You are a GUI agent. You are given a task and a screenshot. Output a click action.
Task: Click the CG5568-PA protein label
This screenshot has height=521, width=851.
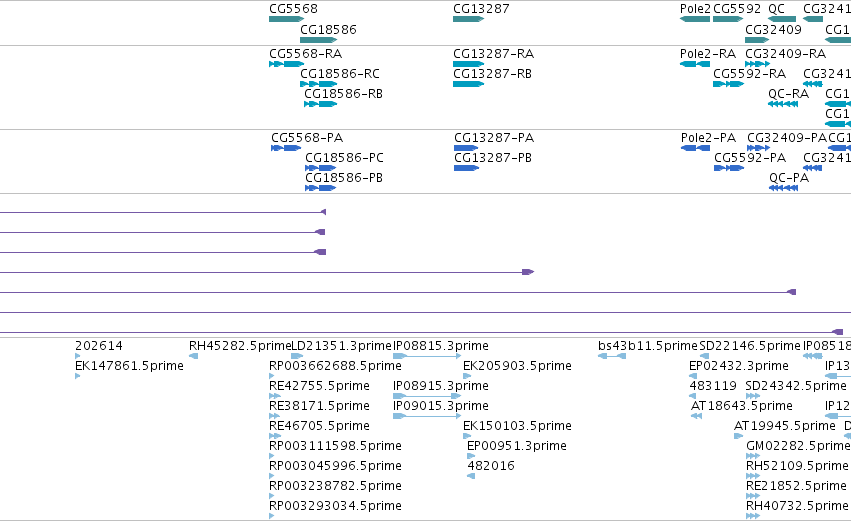click(x=307, y=138)
